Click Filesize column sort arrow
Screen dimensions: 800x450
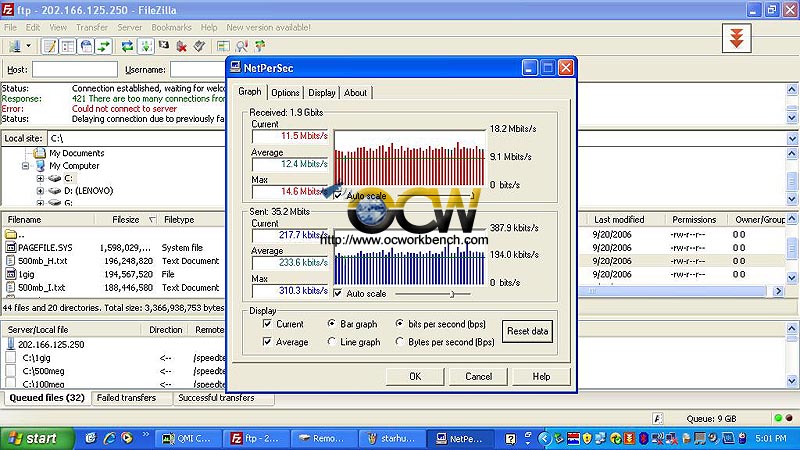(152, 220)
